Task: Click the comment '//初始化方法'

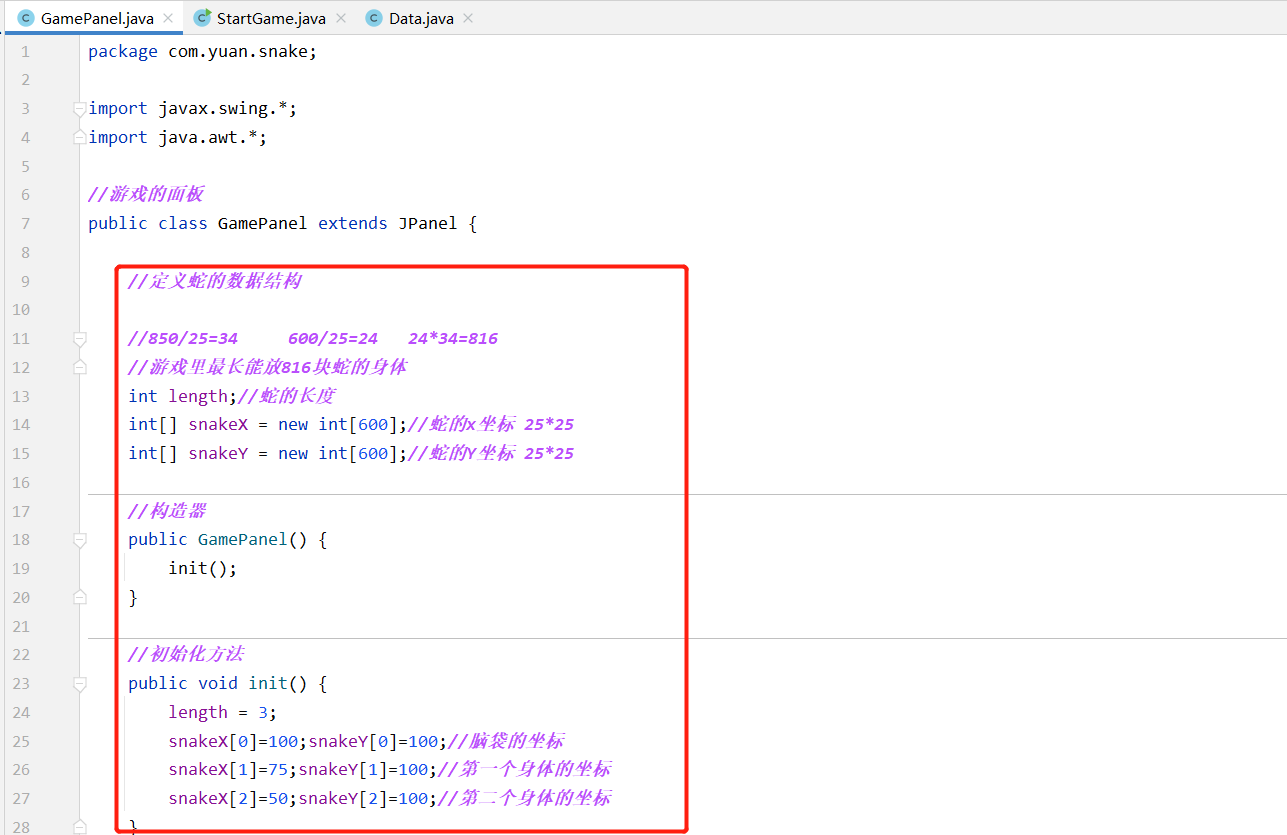Action: [x=186, y=655]
